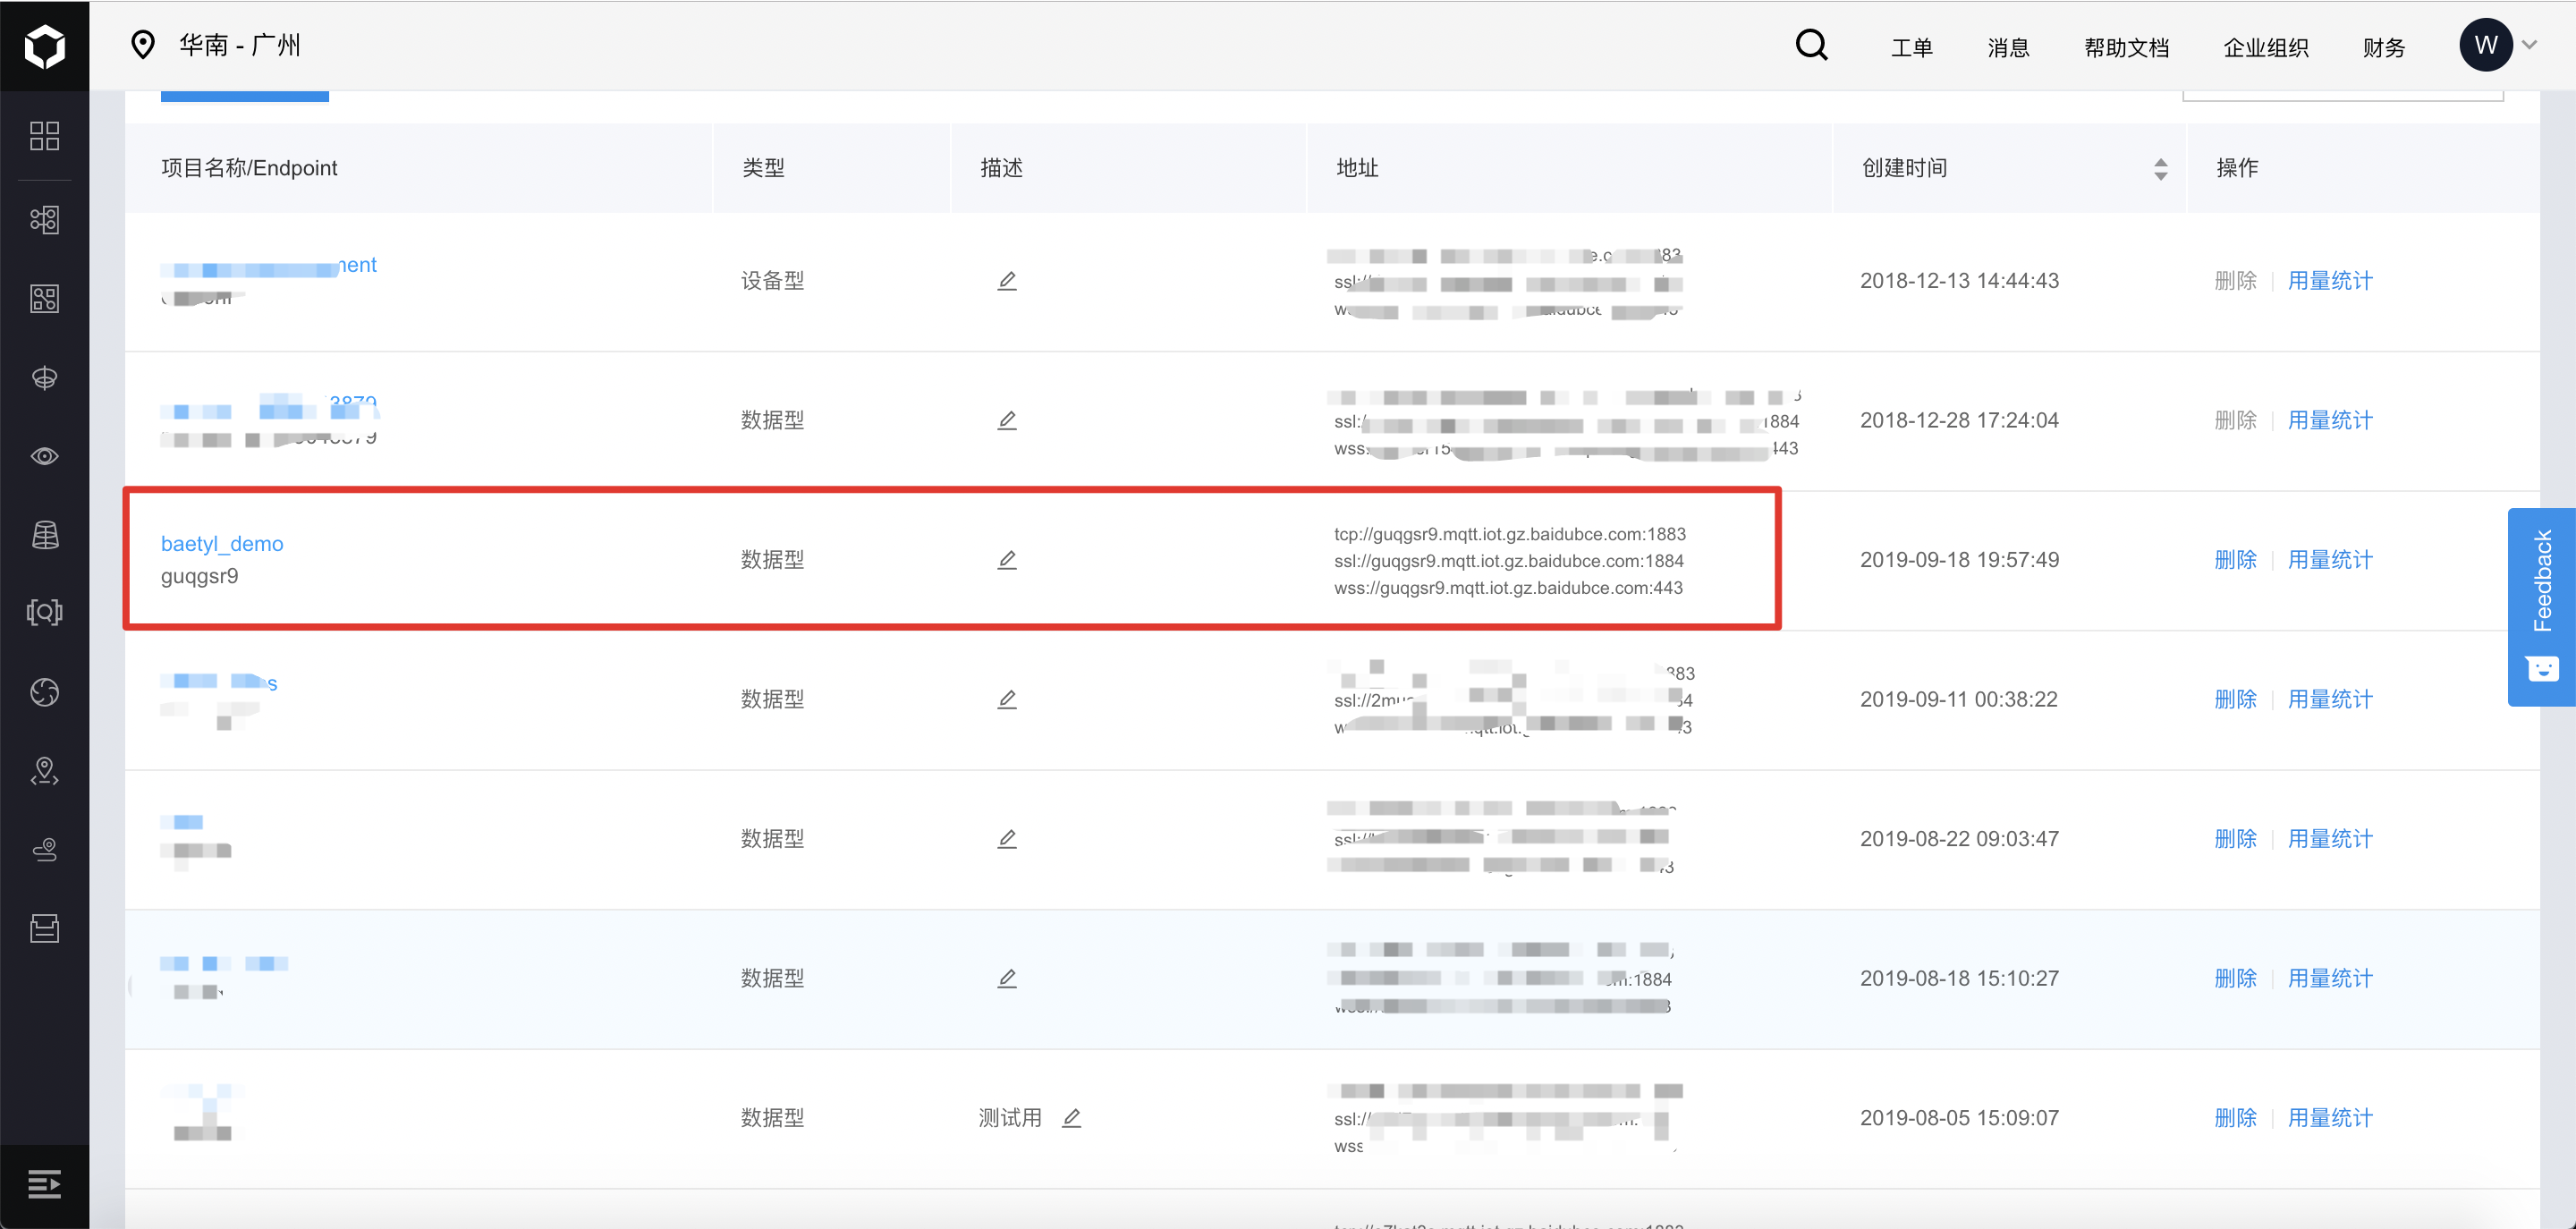
Task: Click the dashboard grid icon in sidebar
Action: 45,136
